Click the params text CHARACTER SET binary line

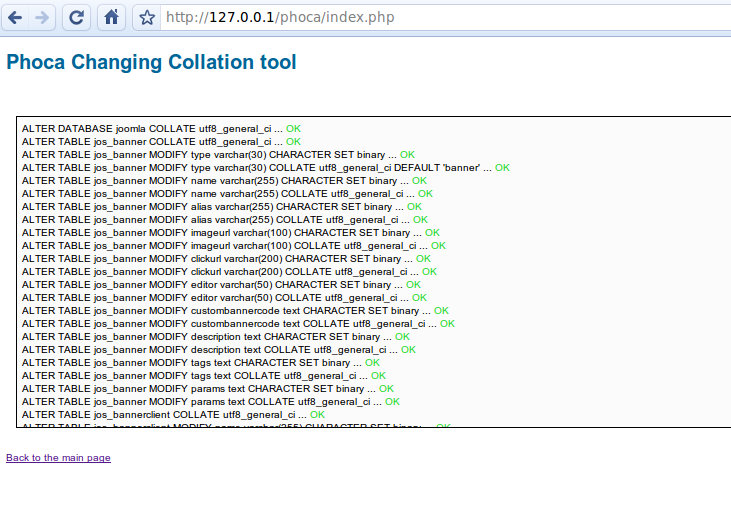pos(207,389)
